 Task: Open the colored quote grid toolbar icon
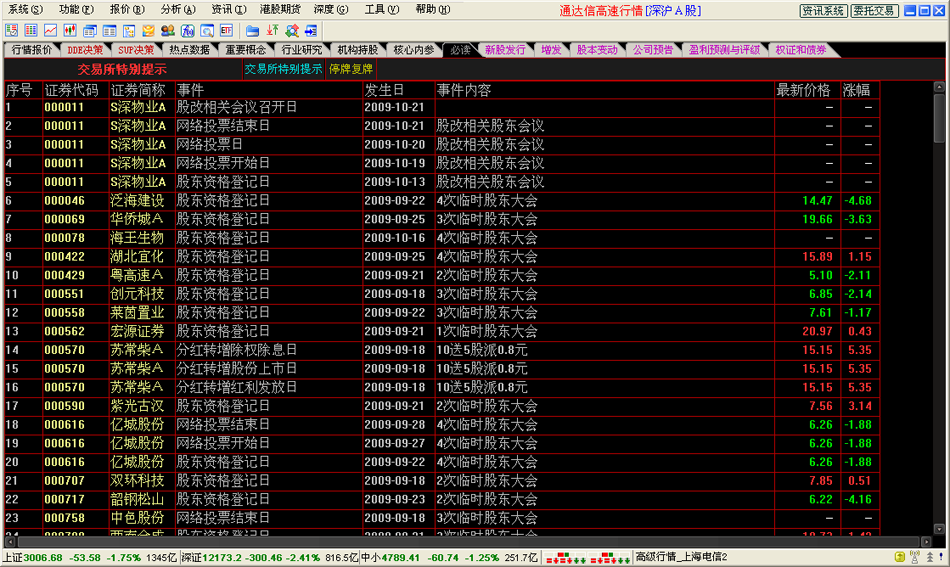click(31, 30)
